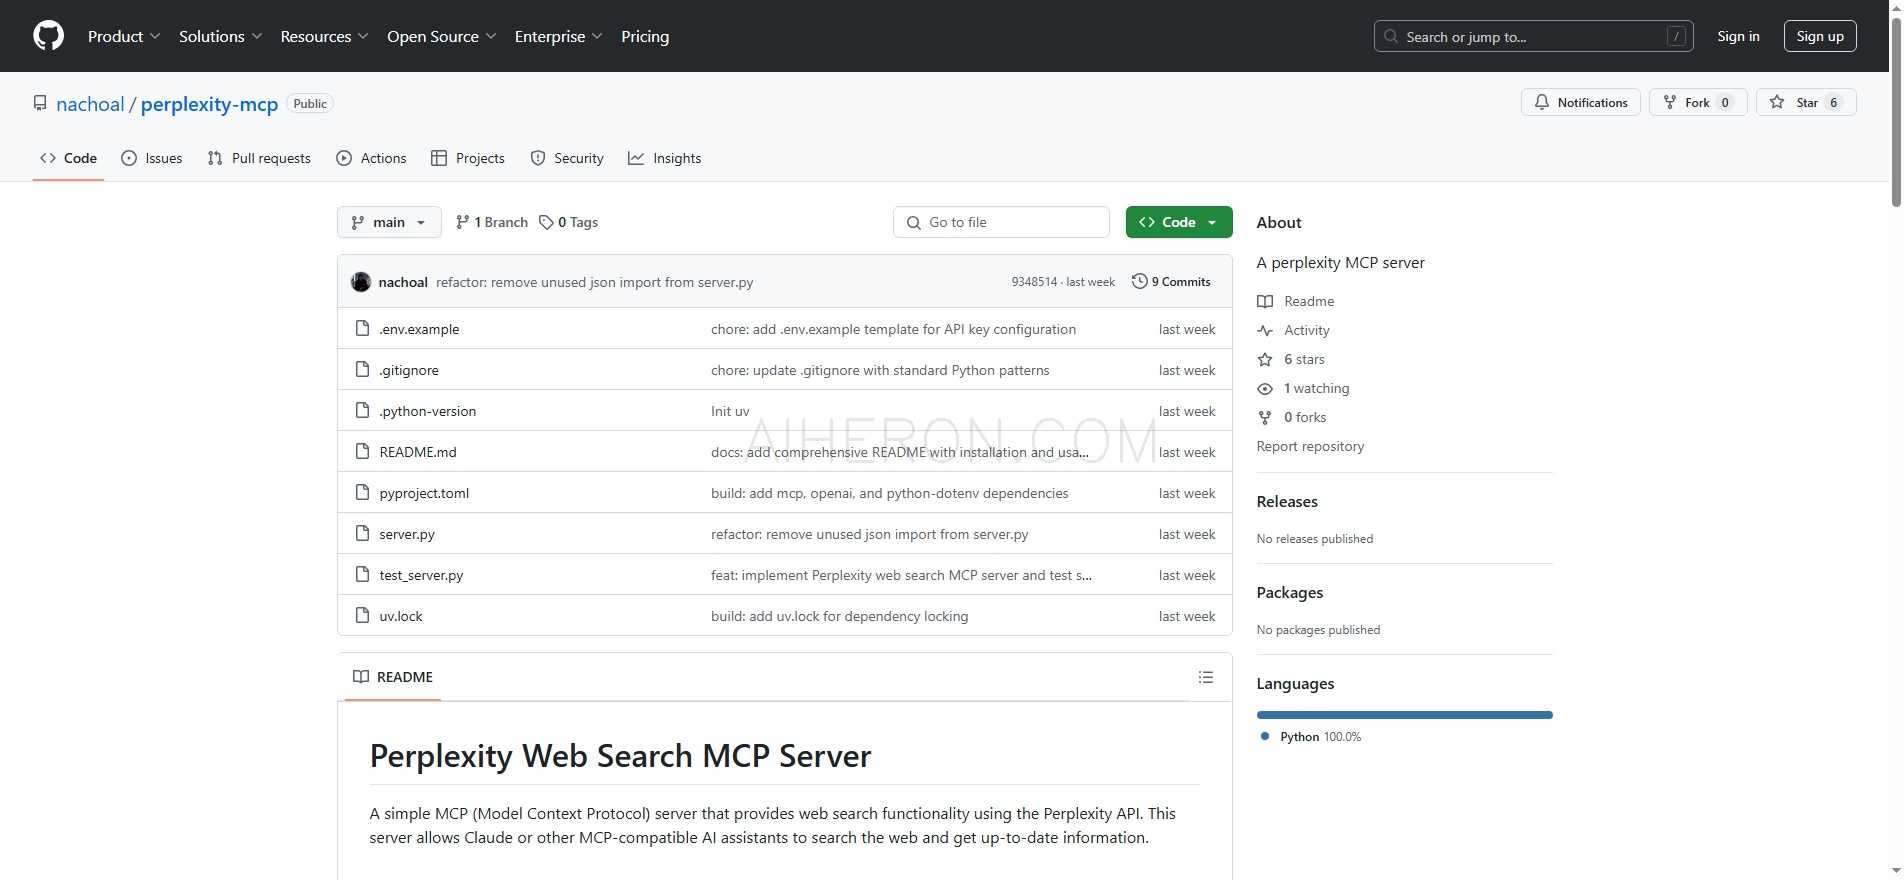Image resolution: width=1904 pixels, height=880 pixels.
Task: Open the test_server.py file
Action: coord(421,575)
